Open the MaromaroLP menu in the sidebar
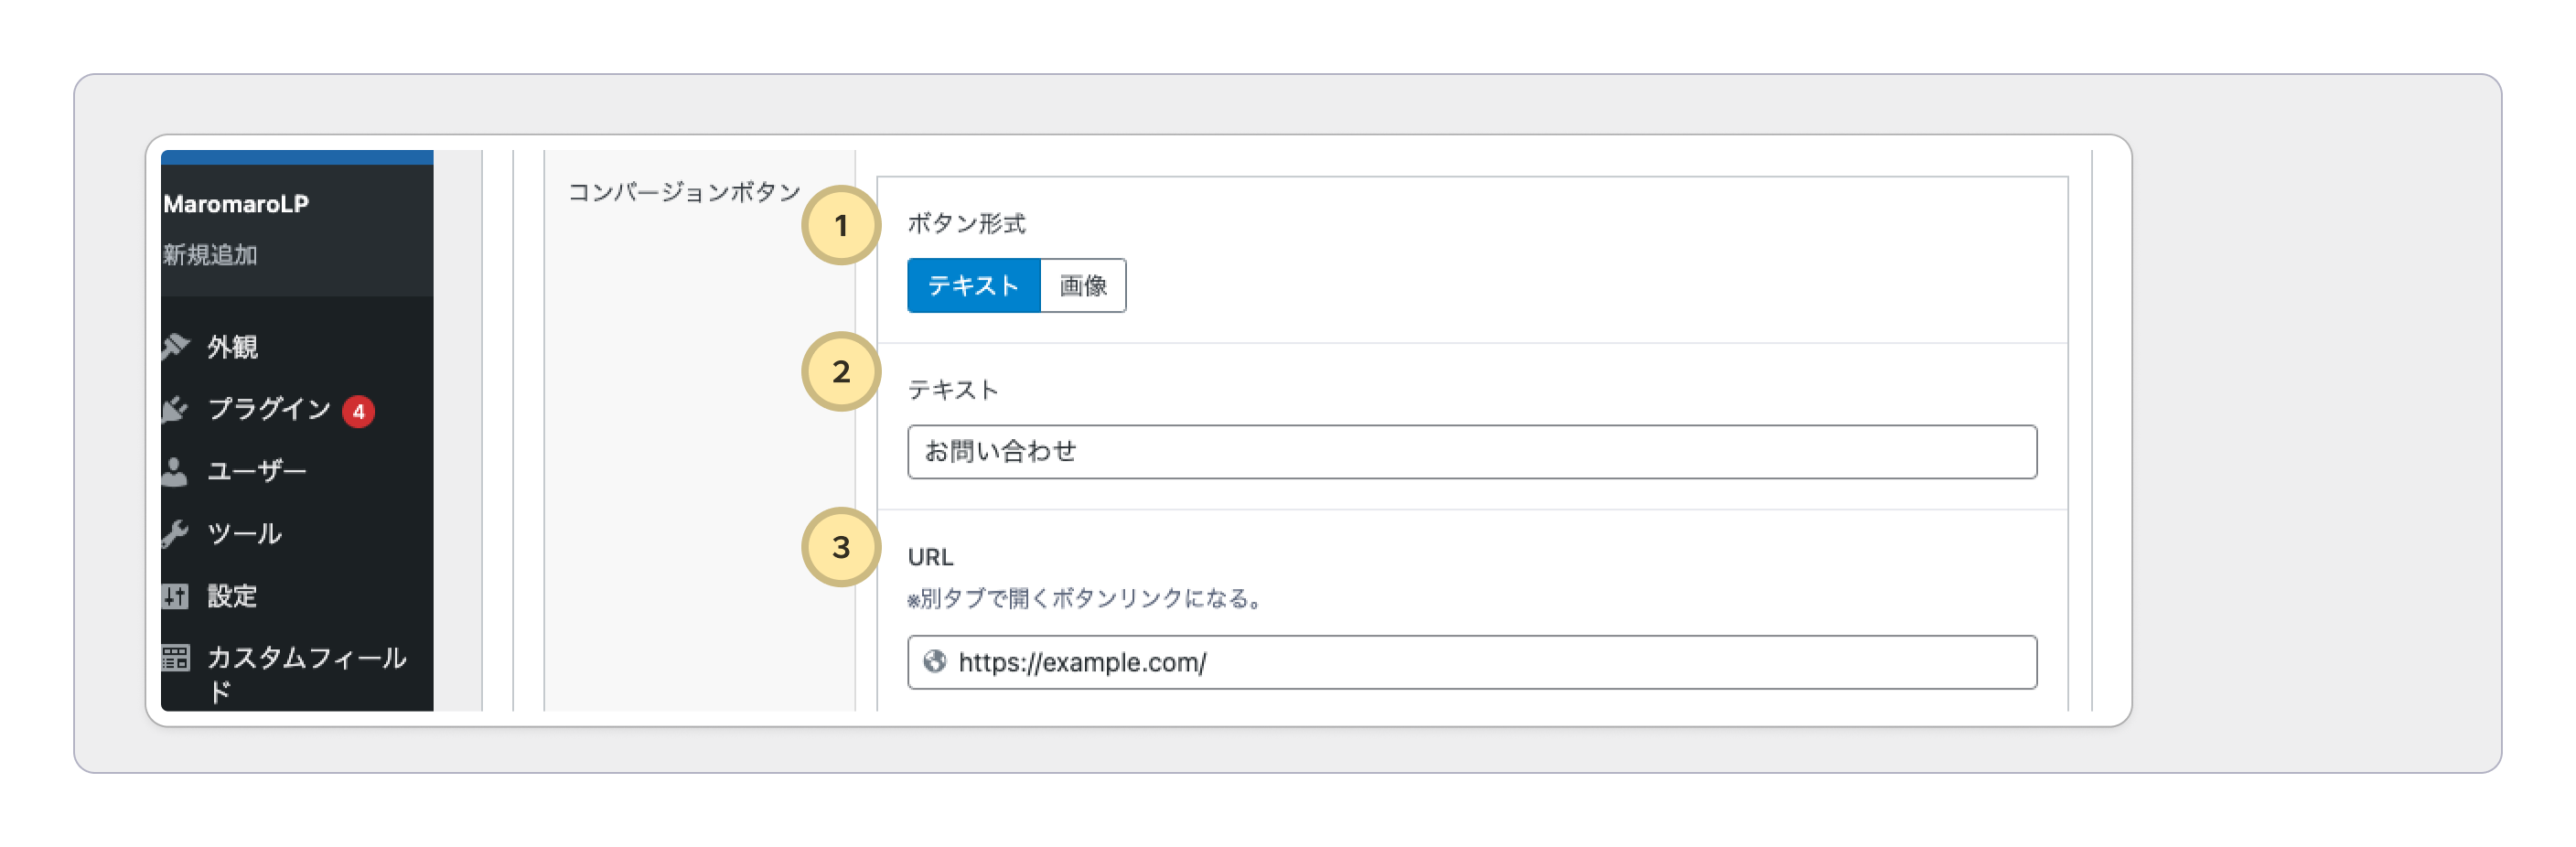 click(236, 204)
